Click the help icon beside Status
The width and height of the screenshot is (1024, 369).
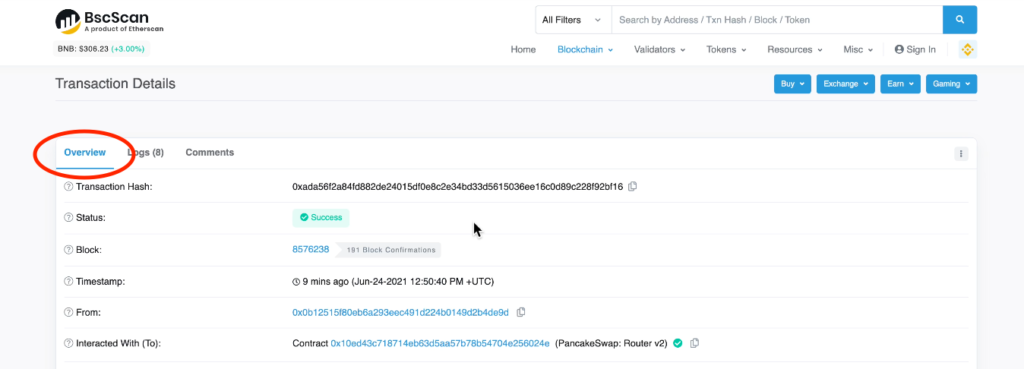(68, 217)
